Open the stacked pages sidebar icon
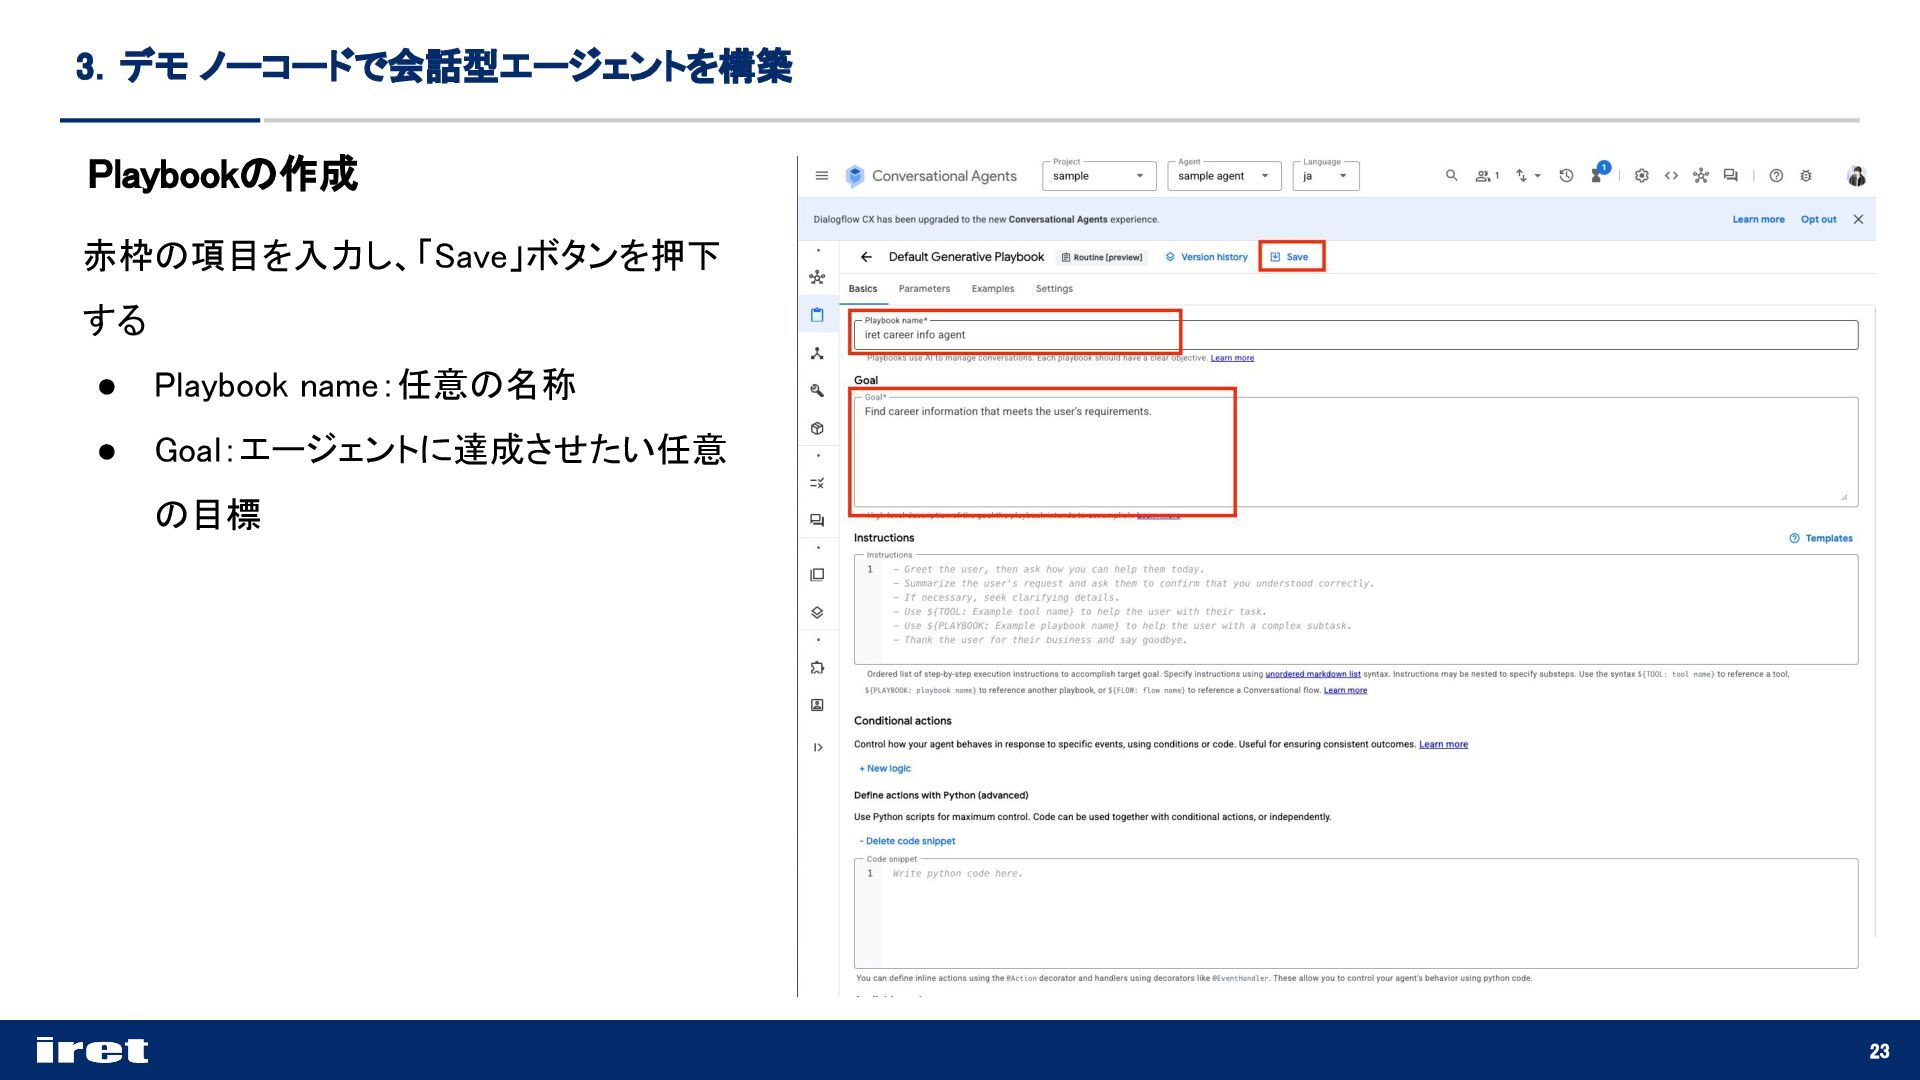The height and width of the screenshot is (1080, 1920). 817,575
